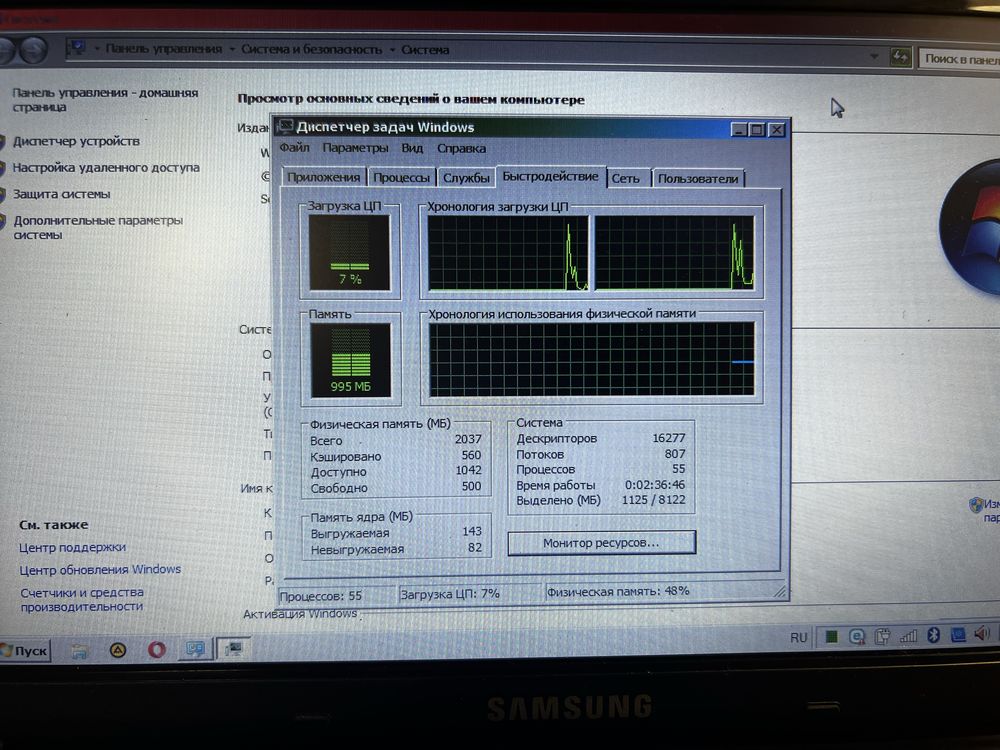Click shield icon next to Настройка удаленного доступа
1000x750 pixels.
[3, 168]
